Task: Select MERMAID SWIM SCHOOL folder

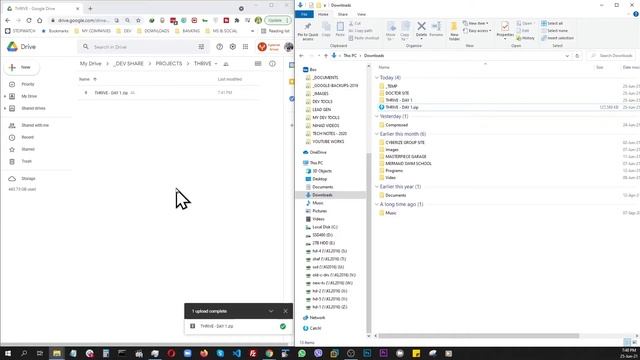Action: pyautogui.click(x=408, y=164)
